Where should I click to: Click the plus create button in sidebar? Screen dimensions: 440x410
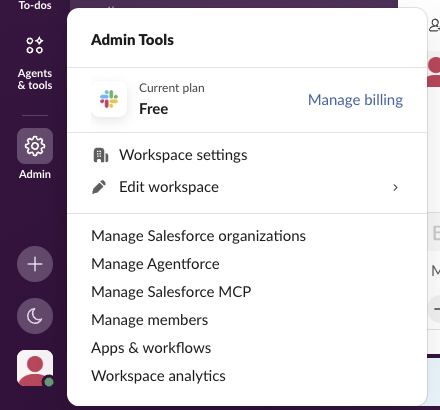(x=35, y=264)
